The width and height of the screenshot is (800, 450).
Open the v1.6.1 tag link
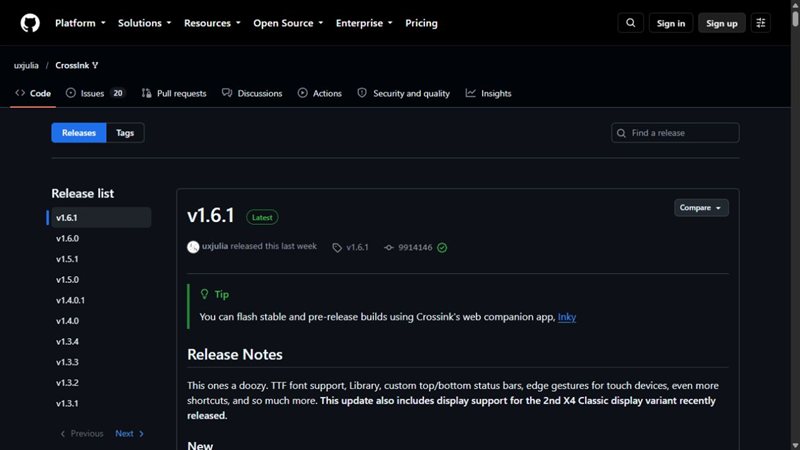click(357, 247)
